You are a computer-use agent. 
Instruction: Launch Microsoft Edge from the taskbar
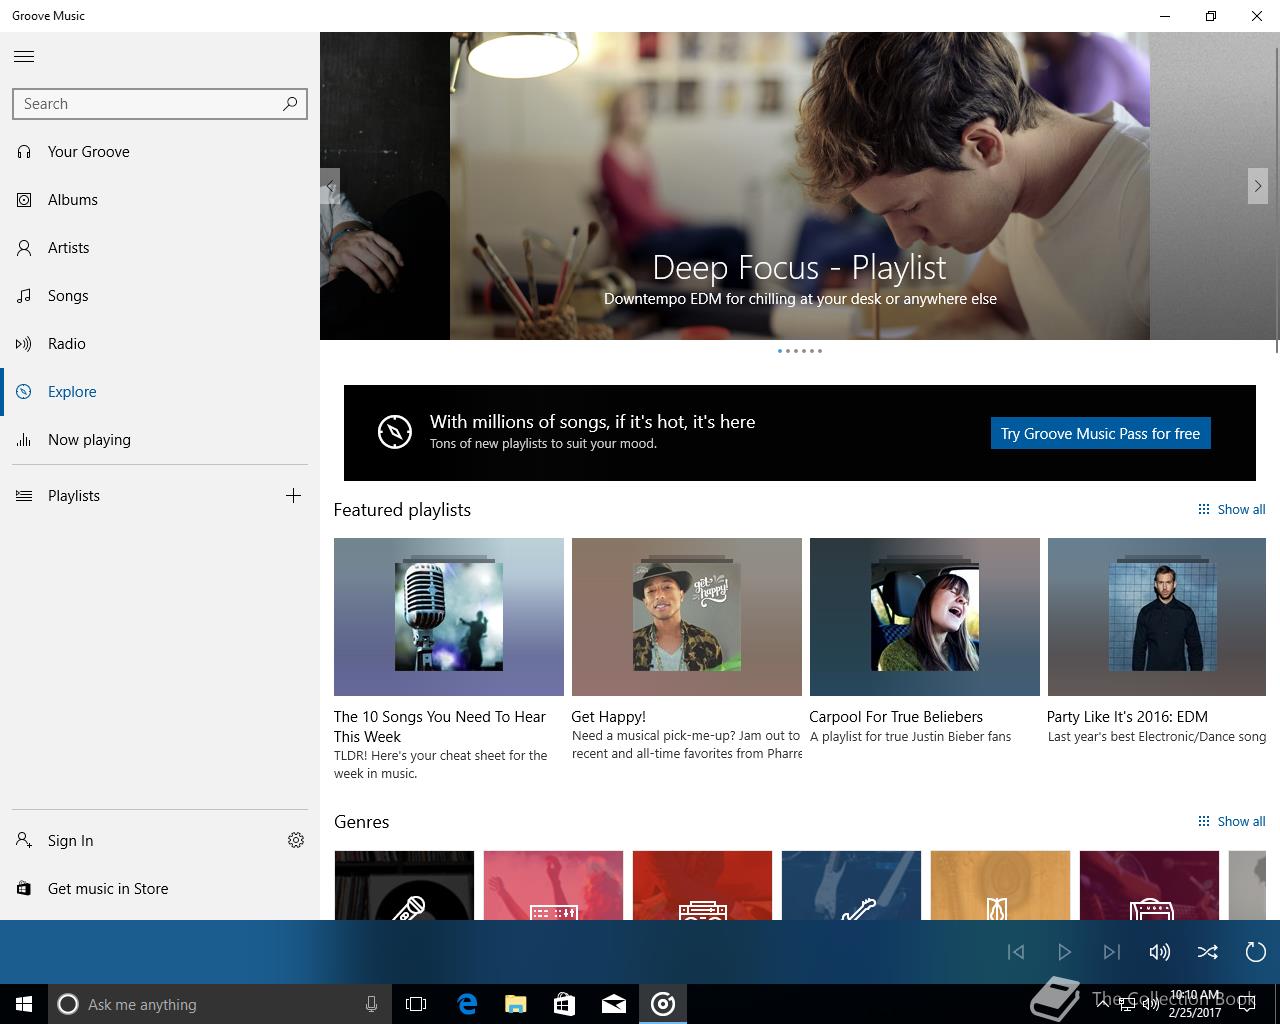click(467, 1004)
